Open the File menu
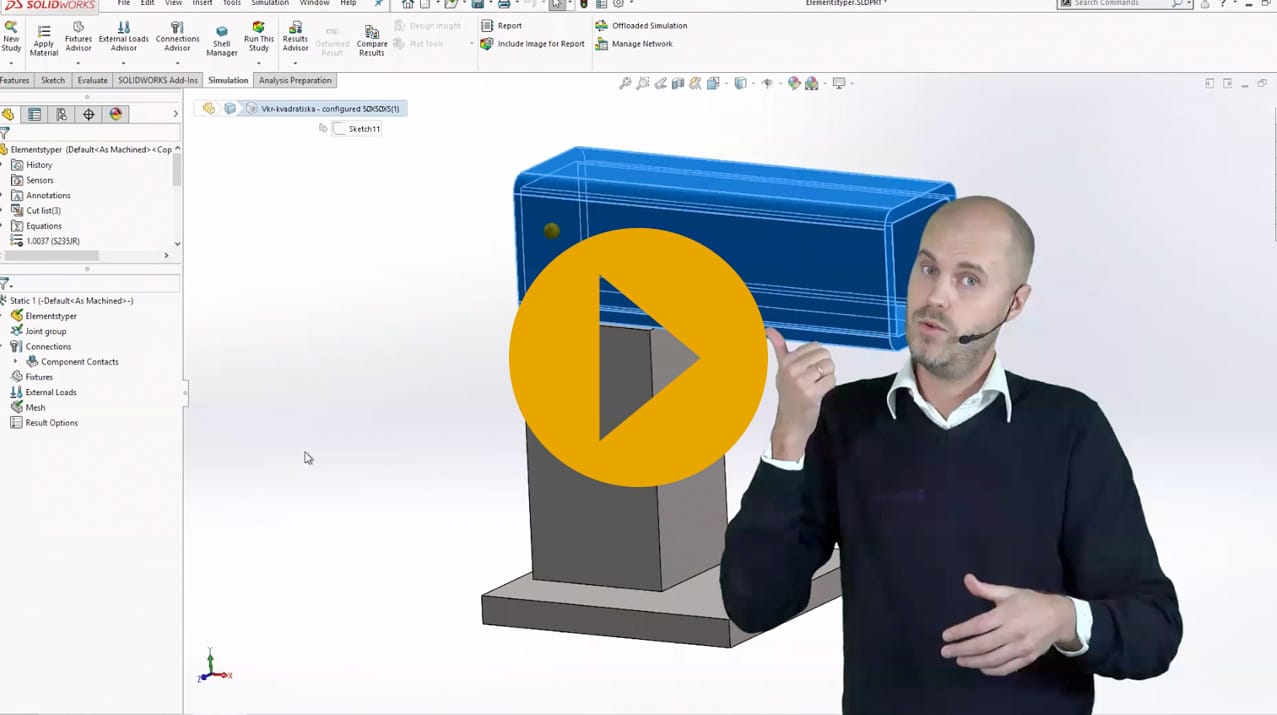 tap(124, 4)
